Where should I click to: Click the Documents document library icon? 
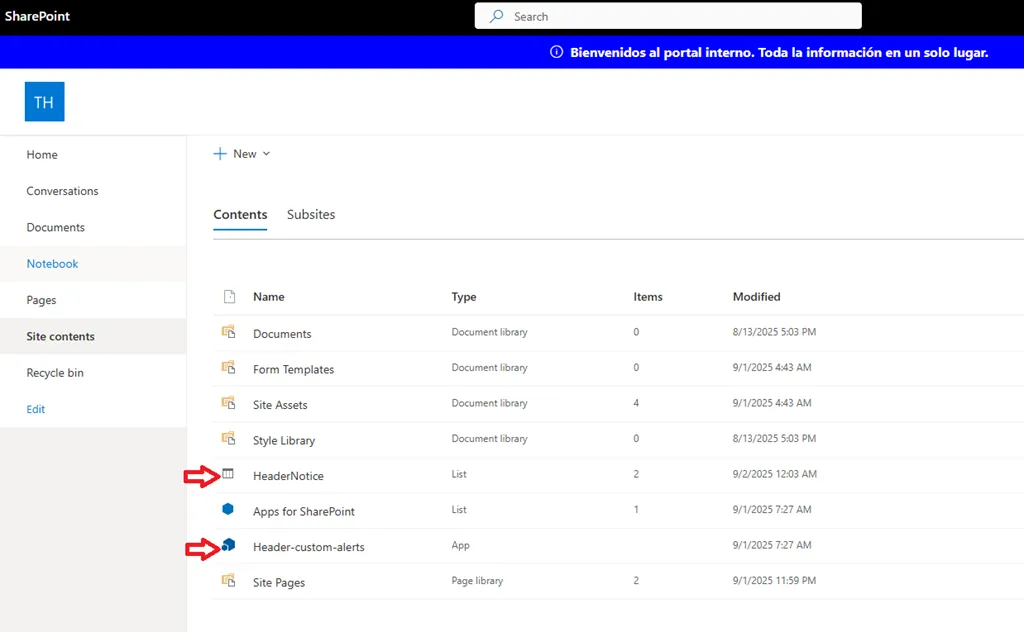pos(228,332)
